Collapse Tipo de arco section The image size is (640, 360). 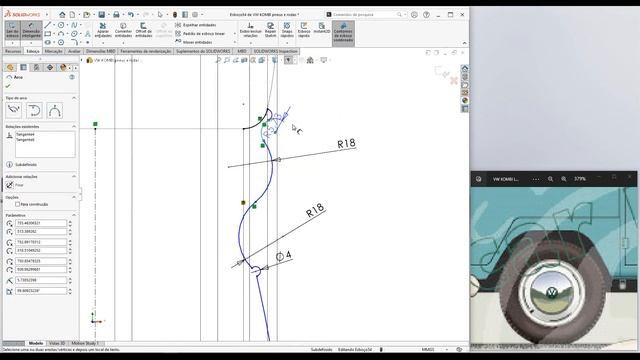(74, 98)
